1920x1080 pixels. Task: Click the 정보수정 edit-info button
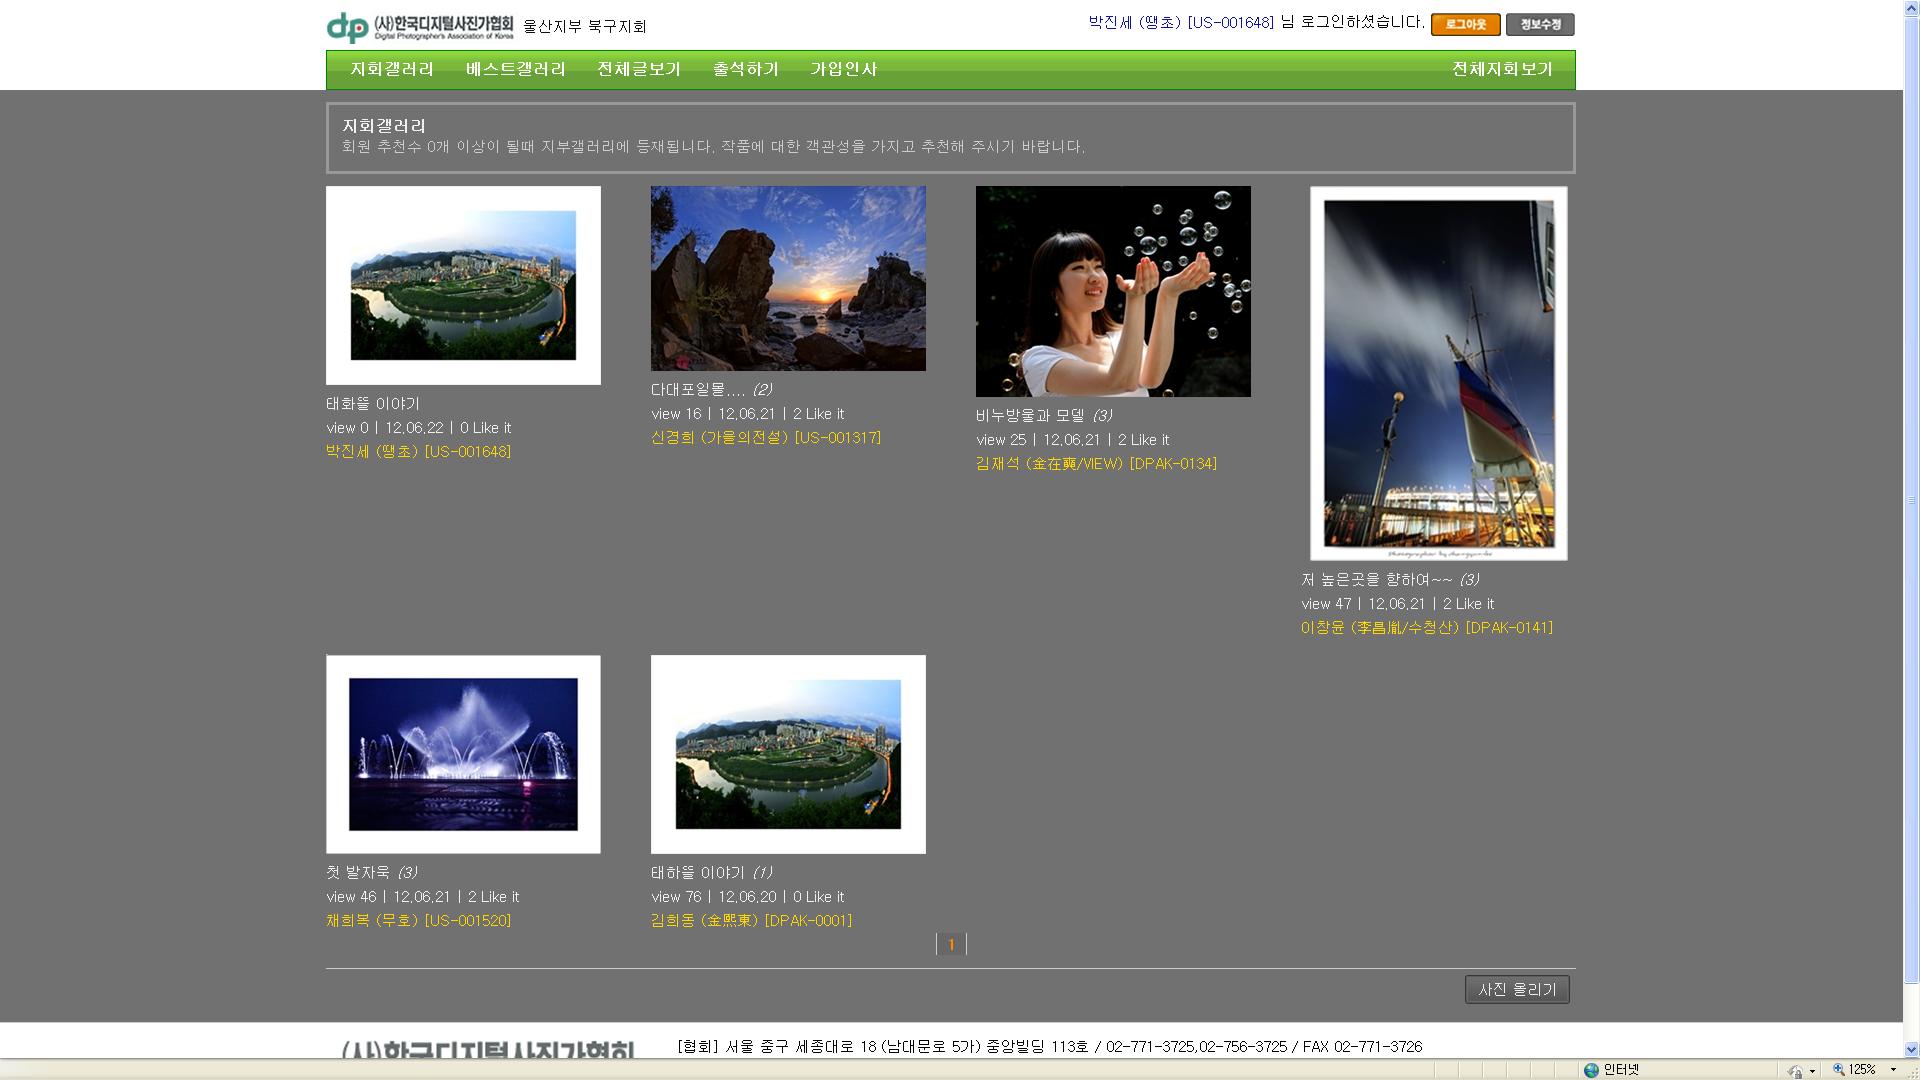[x=1540, y=25]
